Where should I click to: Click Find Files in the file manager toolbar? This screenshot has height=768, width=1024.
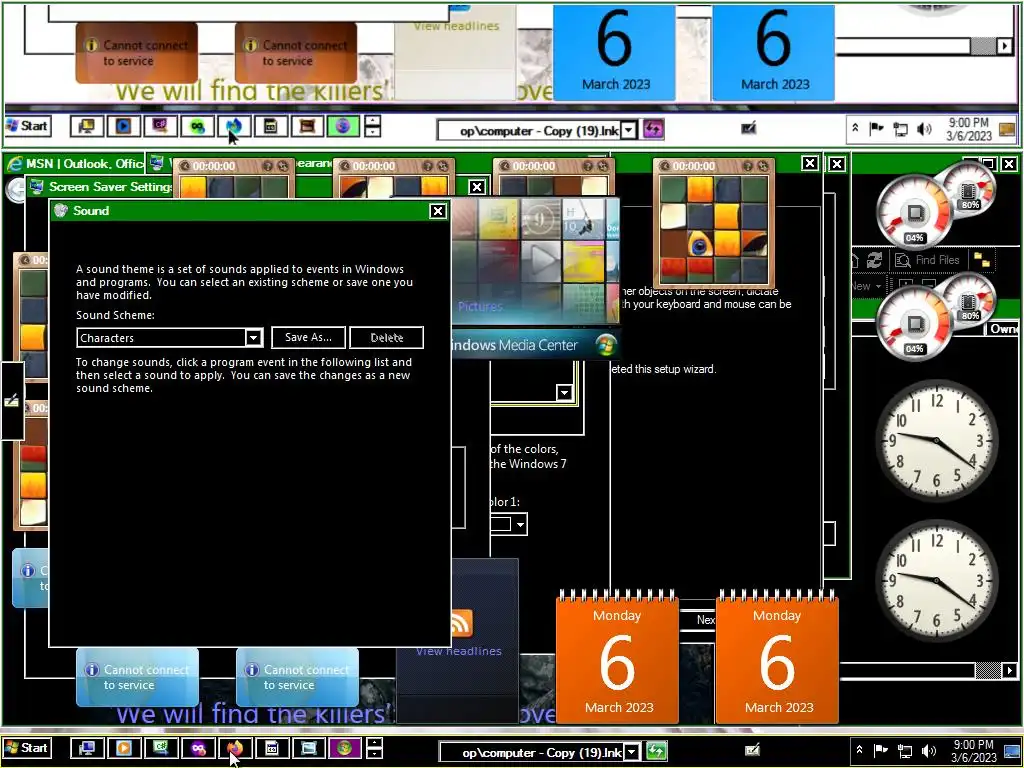click(x=927, y=260)
